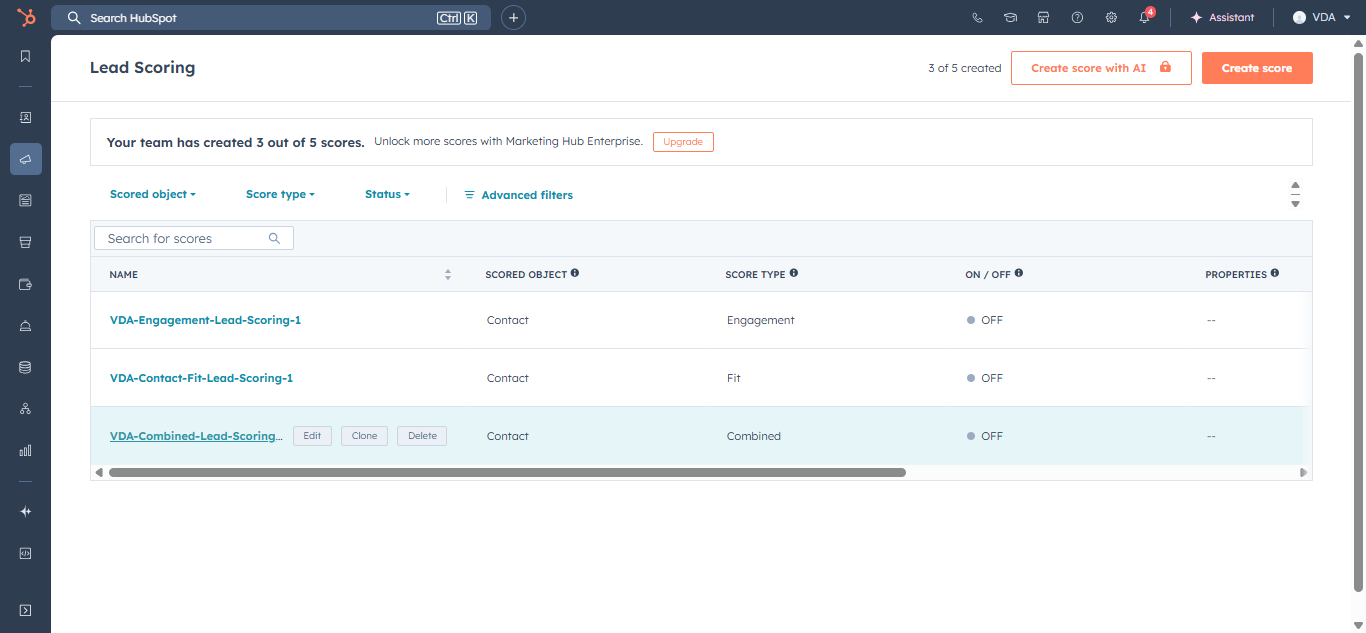Open the Breeze AI sparkle sidebar icon
Image resolution: width=1366 pixels, height=633 pixels.
(26, 511)
